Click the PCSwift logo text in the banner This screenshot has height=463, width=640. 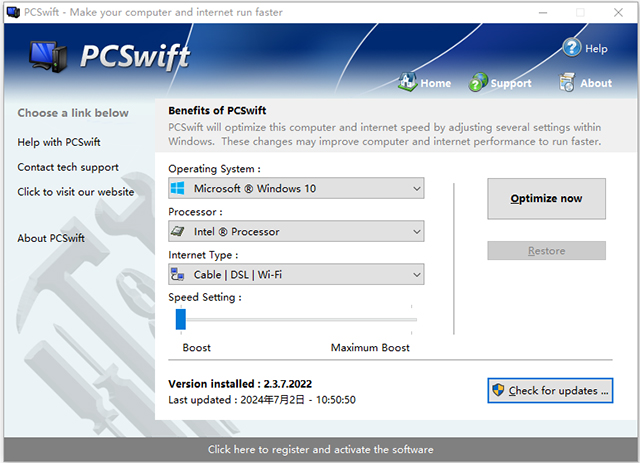(x=135, y=56)
